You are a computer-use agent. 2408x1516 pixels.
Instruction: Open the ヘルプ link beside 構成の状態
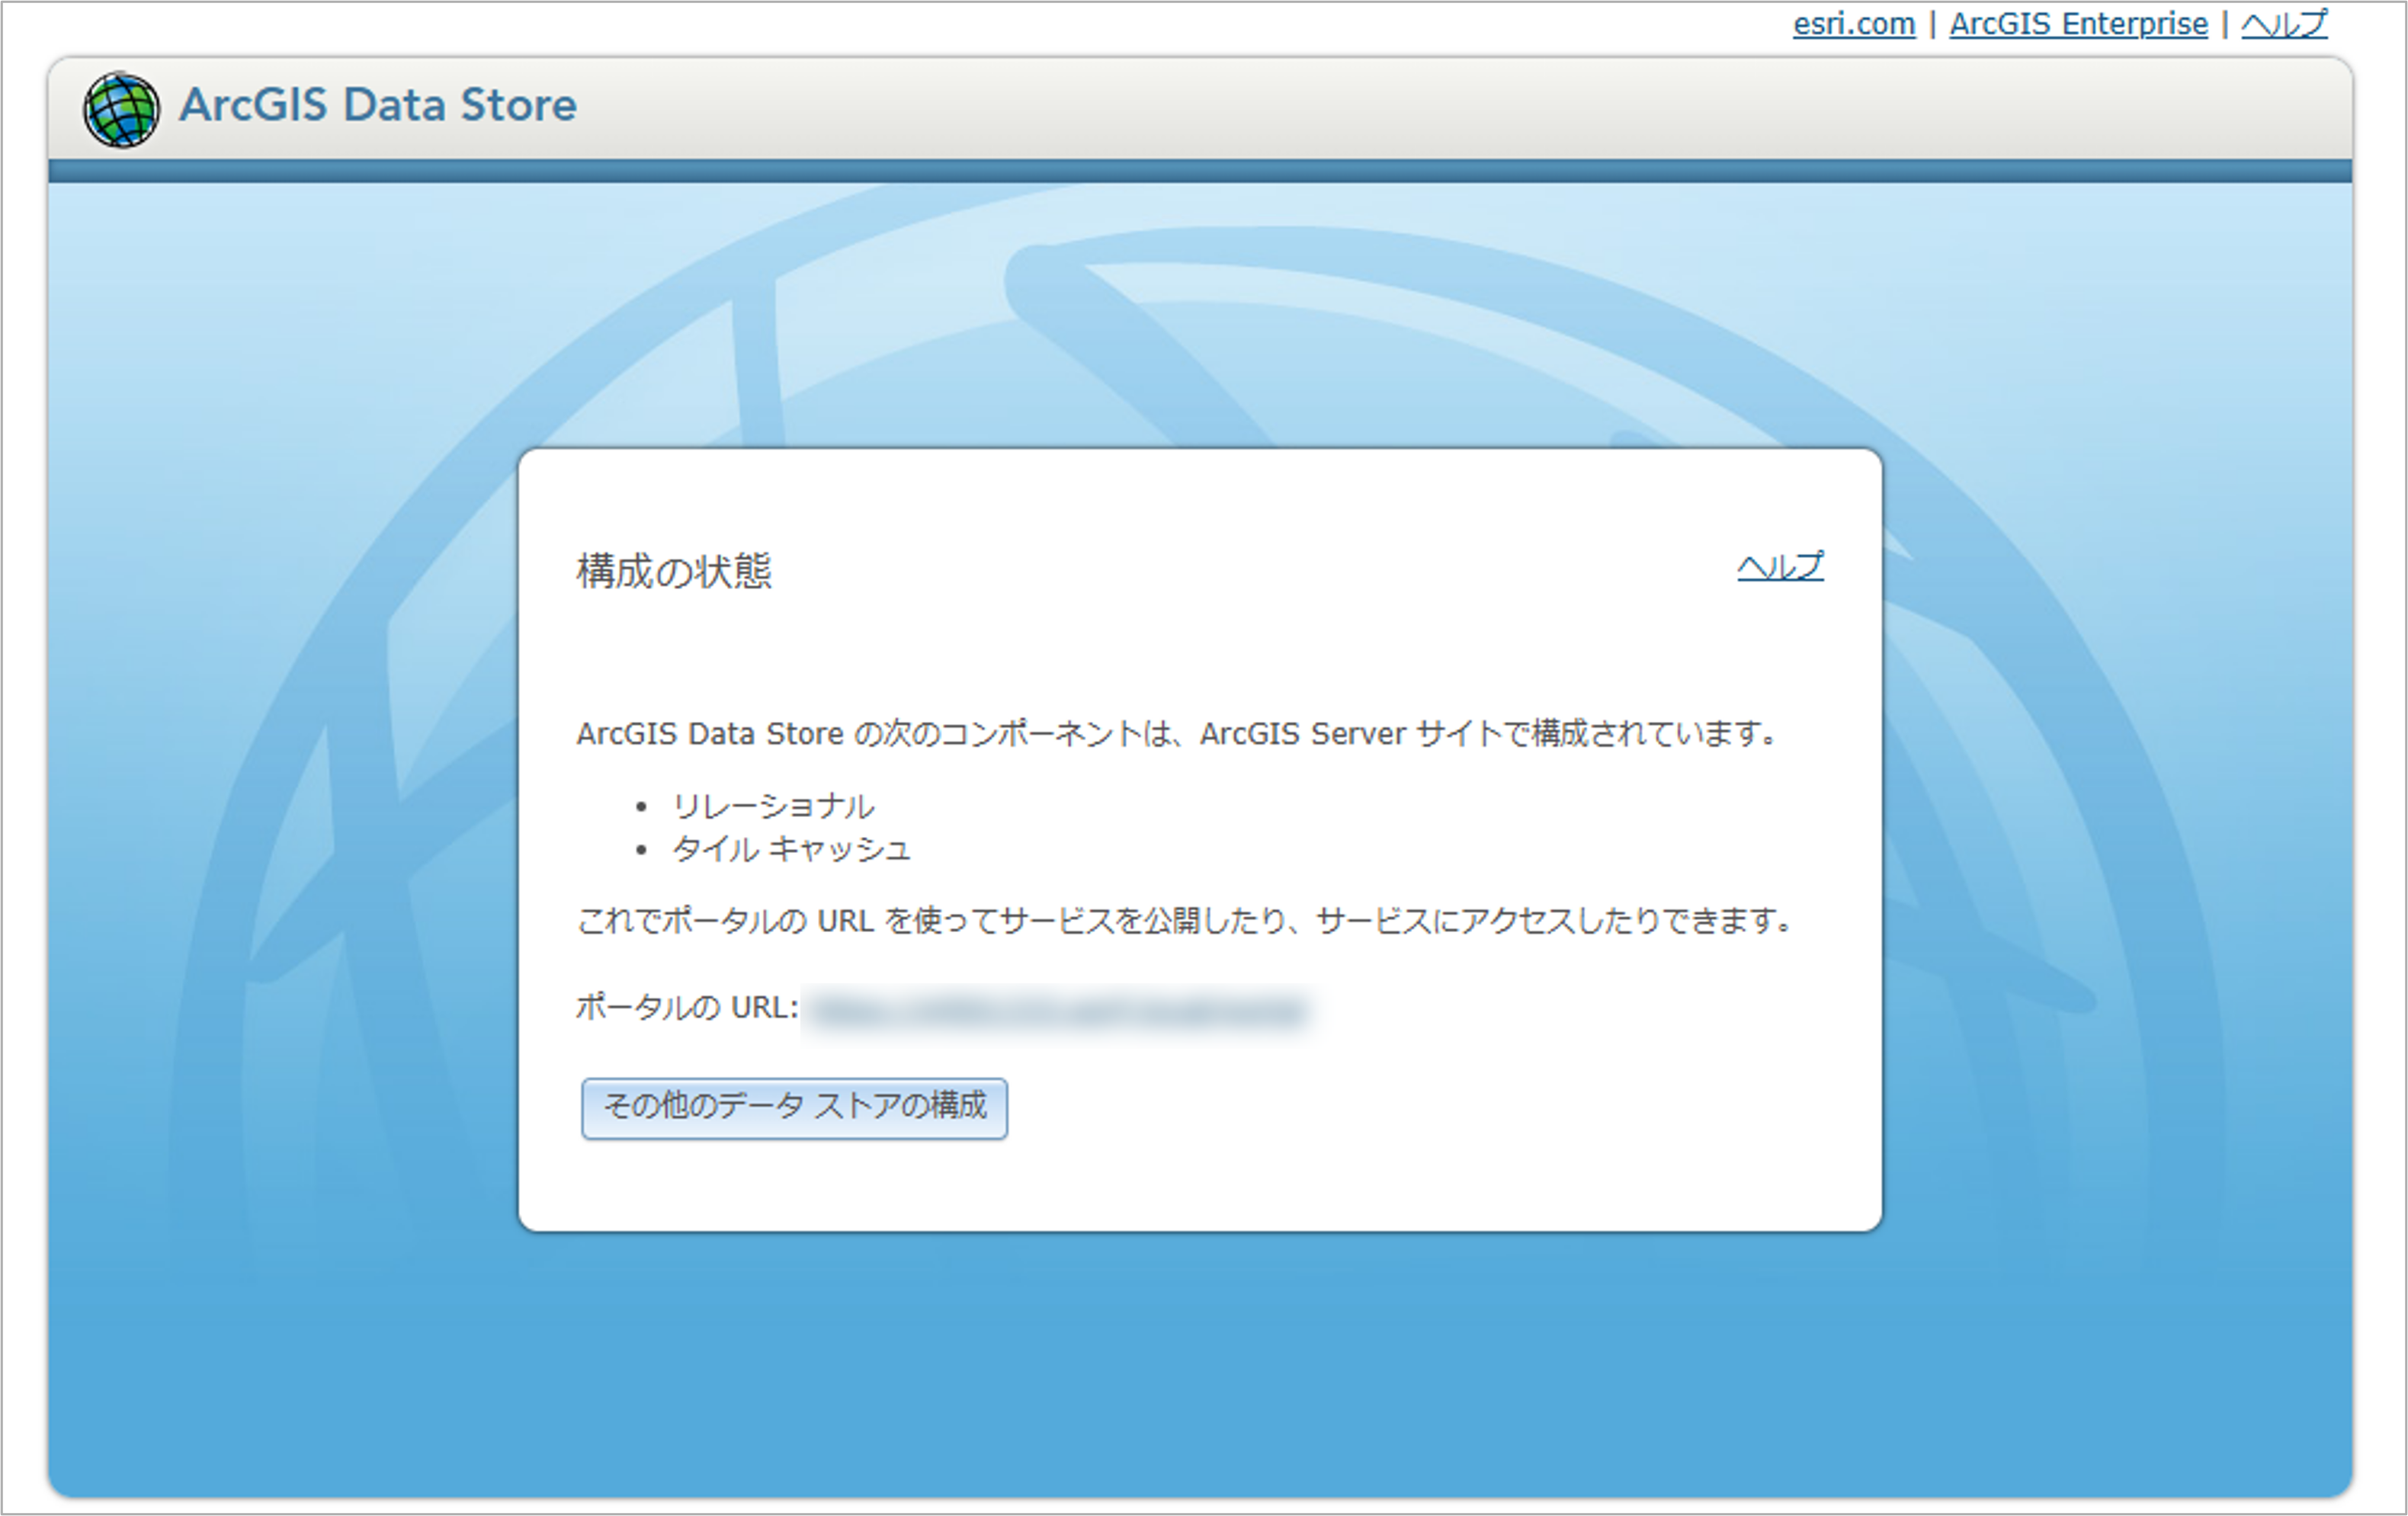click(1780, 567)
